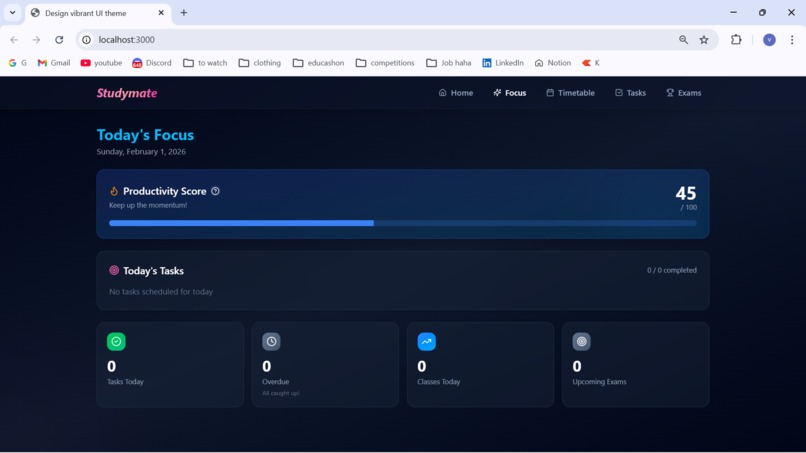
Task: Open the Exams page
Action: [x=684, y=93]
